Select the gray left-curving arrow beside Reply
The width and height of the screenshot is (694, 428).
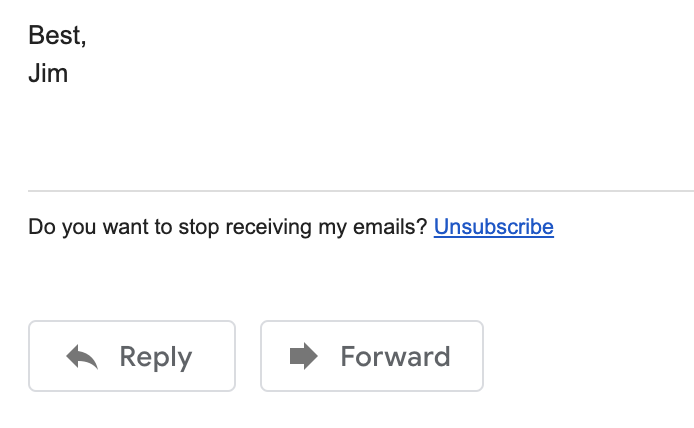(82, 356)
